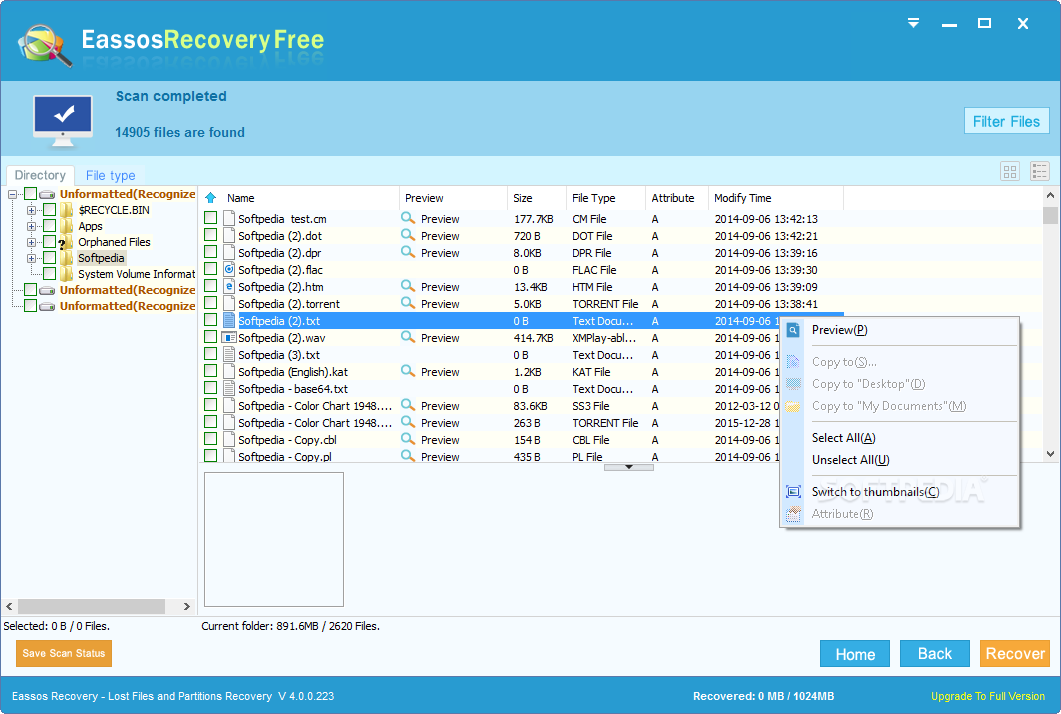Expand the $RECYCLE.BIN tree node
This screenshot has height=714, width=1061.
[x=31, y=210]
